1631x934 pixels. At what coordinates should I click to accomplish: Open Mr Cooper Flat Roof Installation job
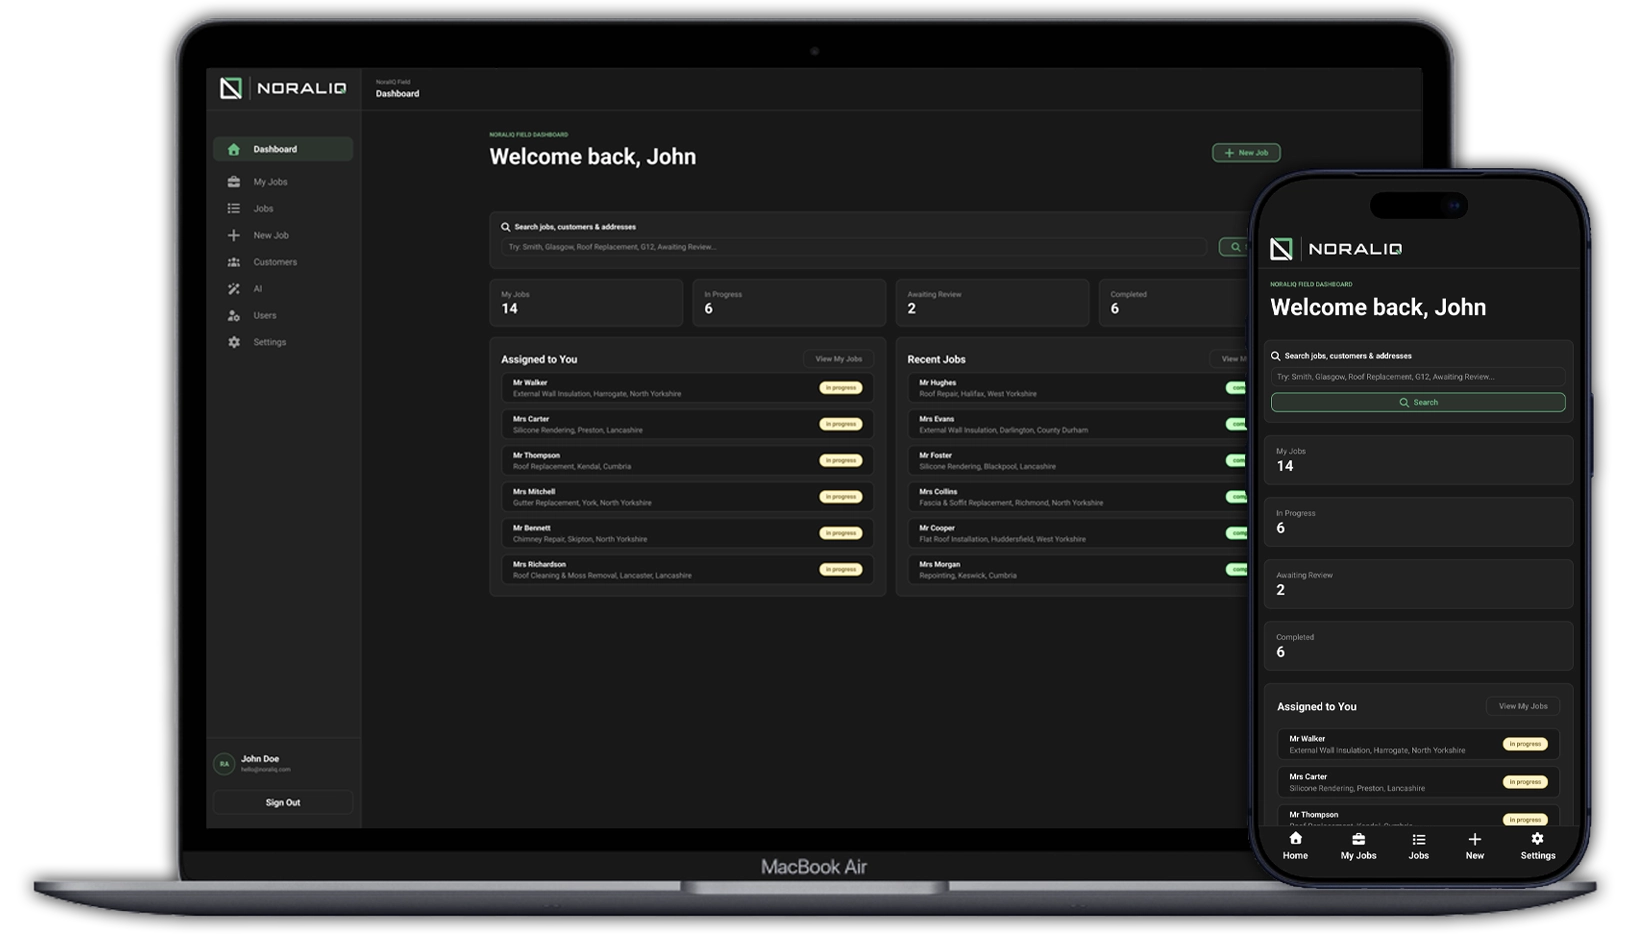tap(1080, 533)
